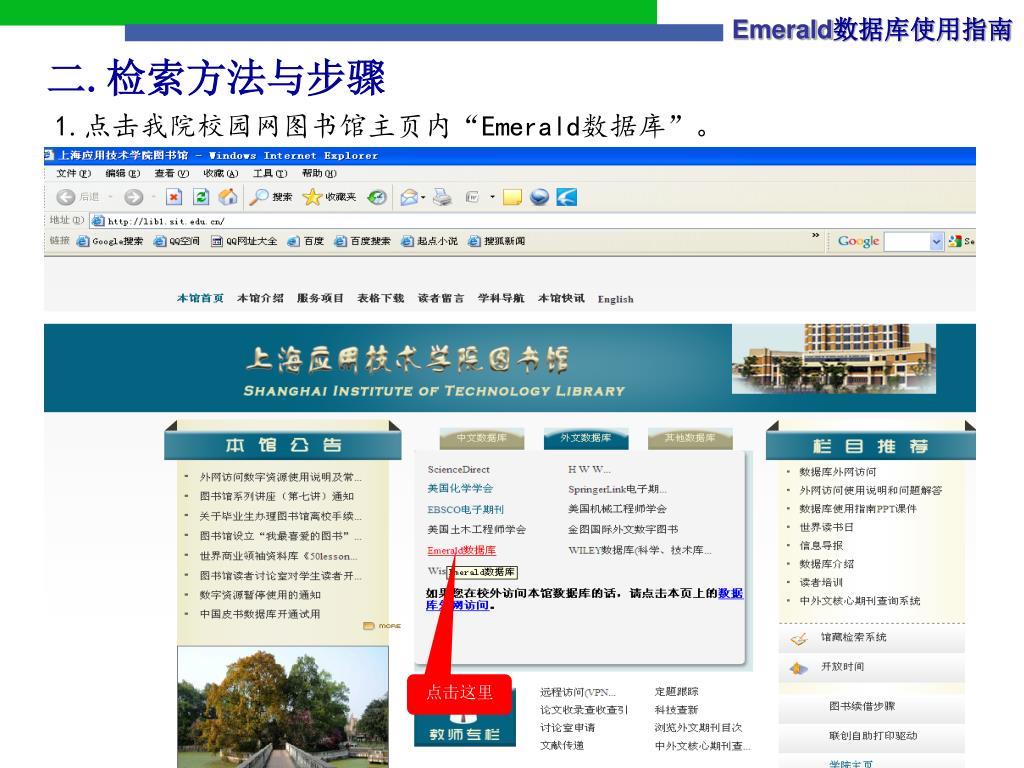This screenshot has width=1024, height=768.
Task: Click the Mail envelope toolbar icon
Action: click(x=409, y=197)
